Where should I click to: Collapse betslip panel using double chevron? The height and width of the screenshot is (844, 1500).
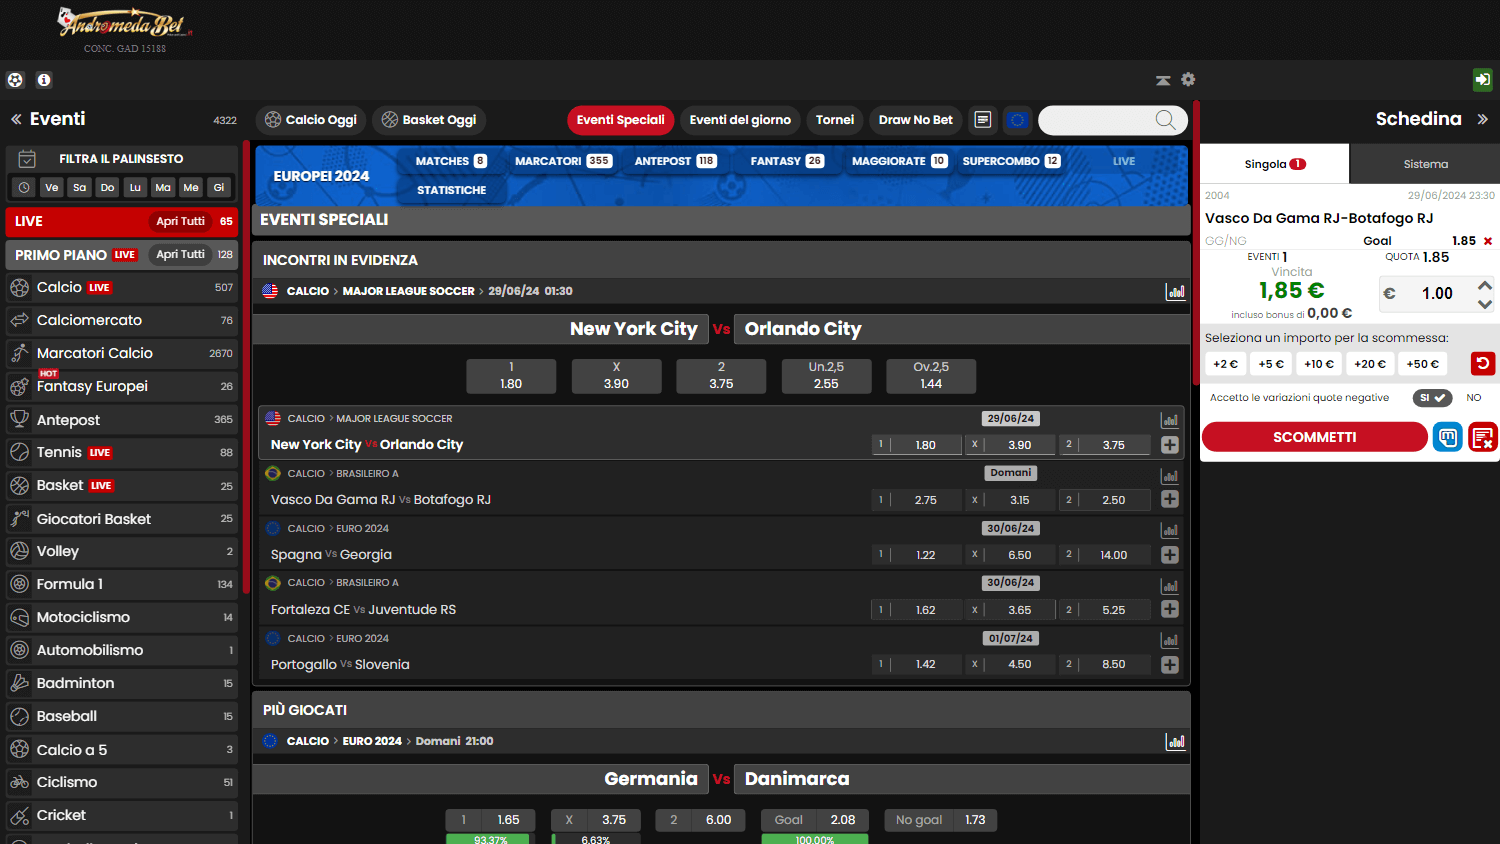(x=1482, y=119)
